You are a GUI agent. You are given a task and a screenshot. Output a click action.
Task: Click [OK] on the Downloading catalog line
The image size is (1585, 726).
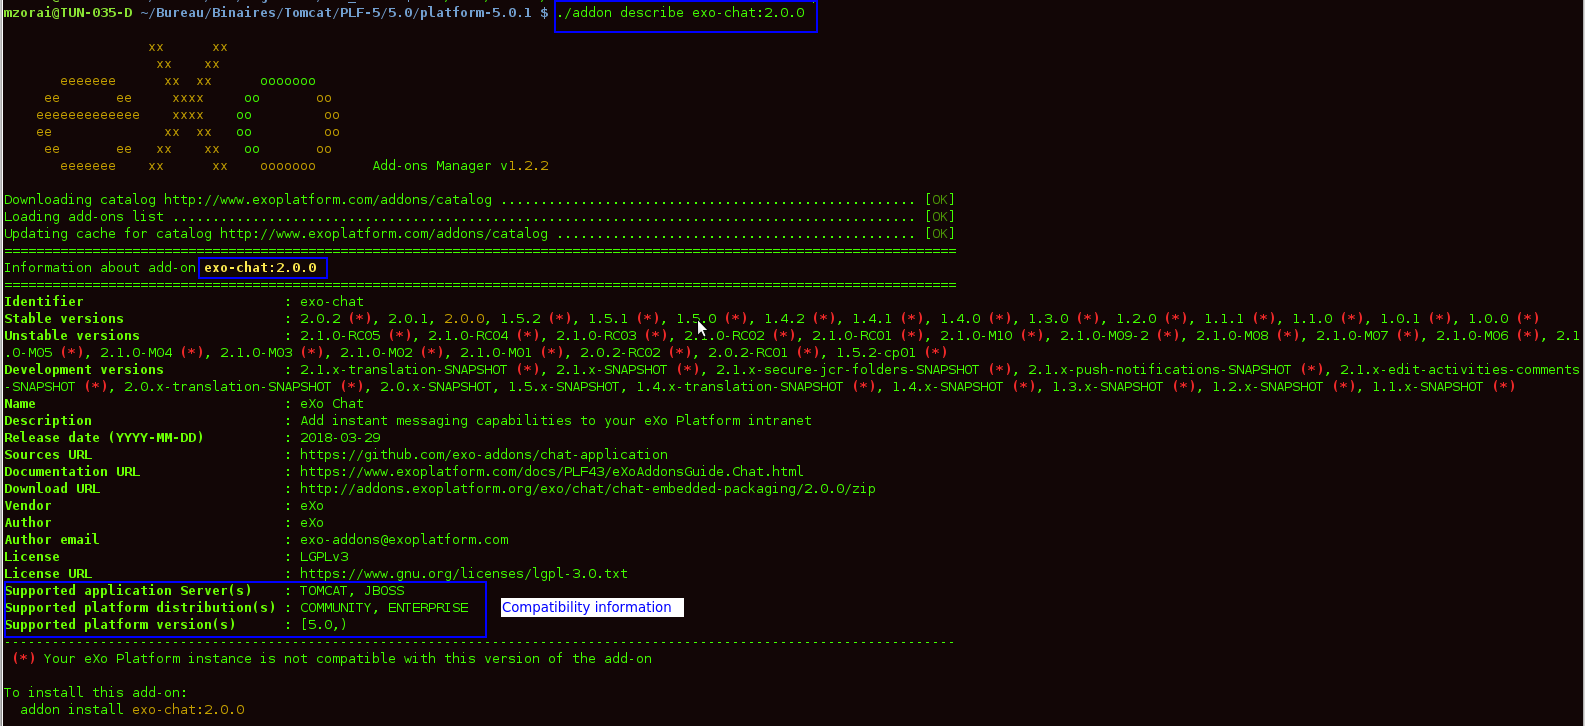click(939, 199)
